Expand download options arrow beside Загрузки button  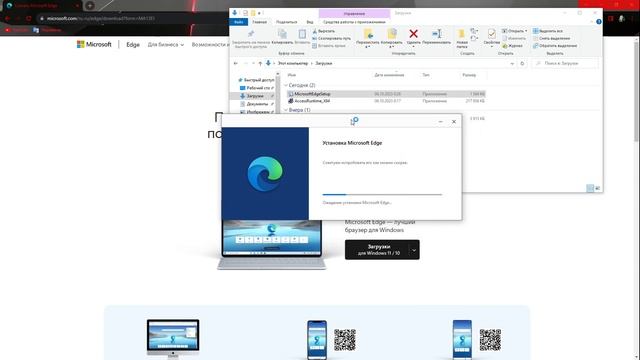pos(414,250)
